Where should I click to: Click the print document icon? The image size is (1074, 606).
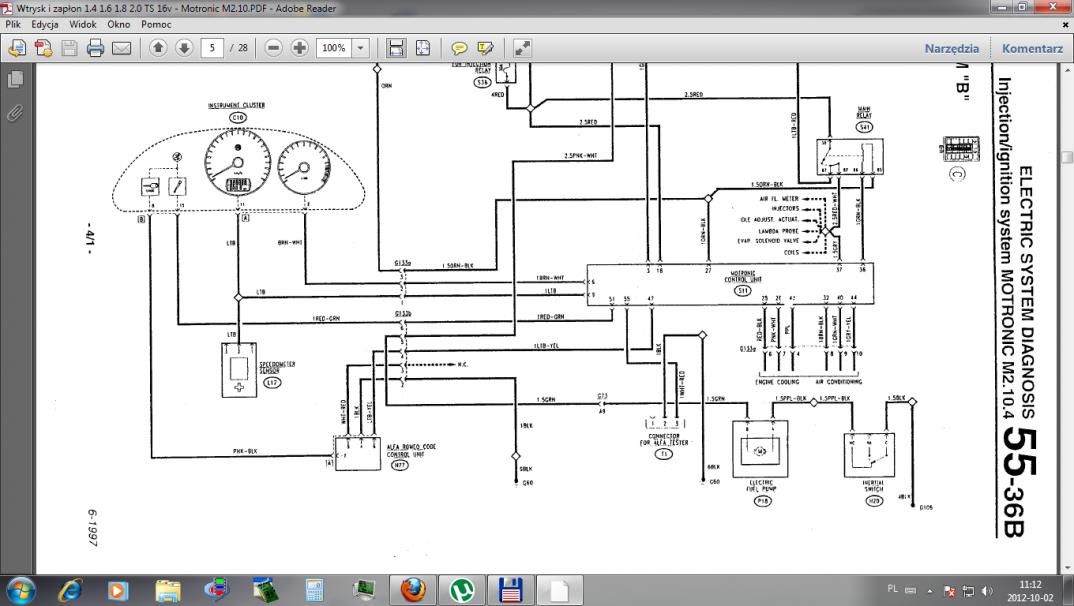[95, 48]
